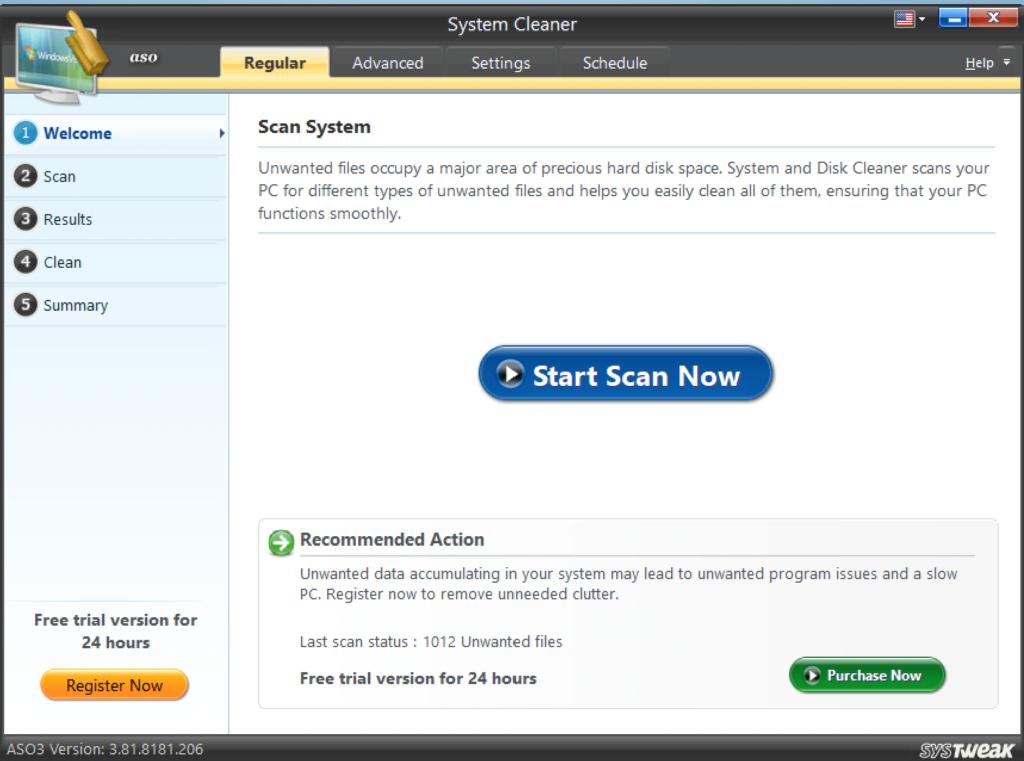The width and height of the screenshot is (1024, 761).
Task: Select the Clean step
Action: pos(116,263)
